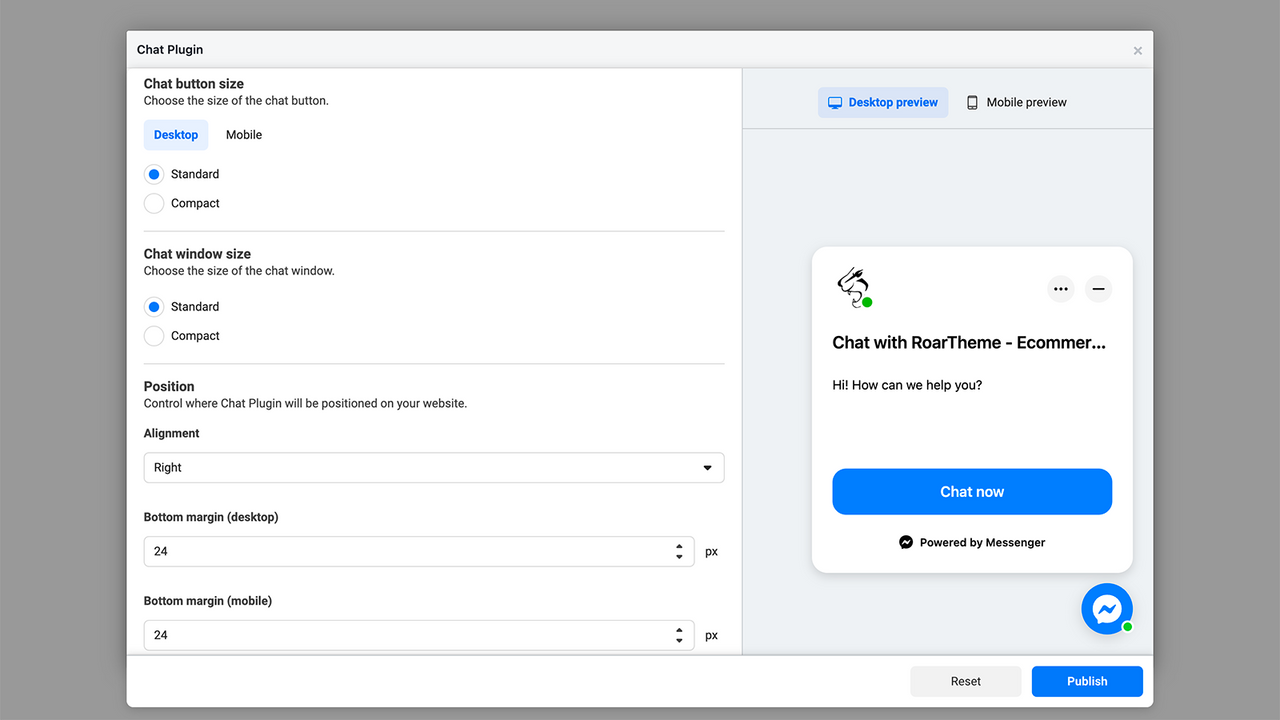Select the Desktop tab under Chat button size
The height and width of the screenshot is (720, 1280).
click(176, 134)
